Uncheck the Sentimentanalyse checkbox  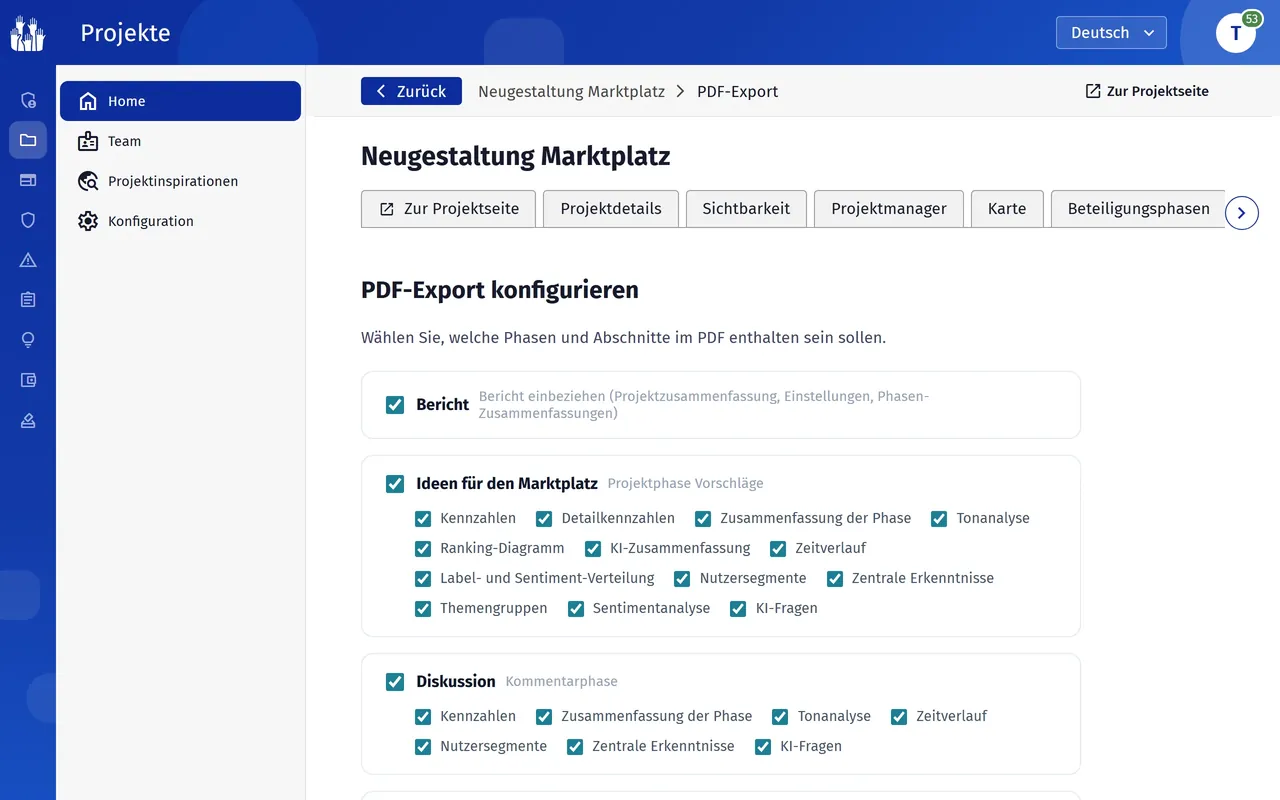576,609
